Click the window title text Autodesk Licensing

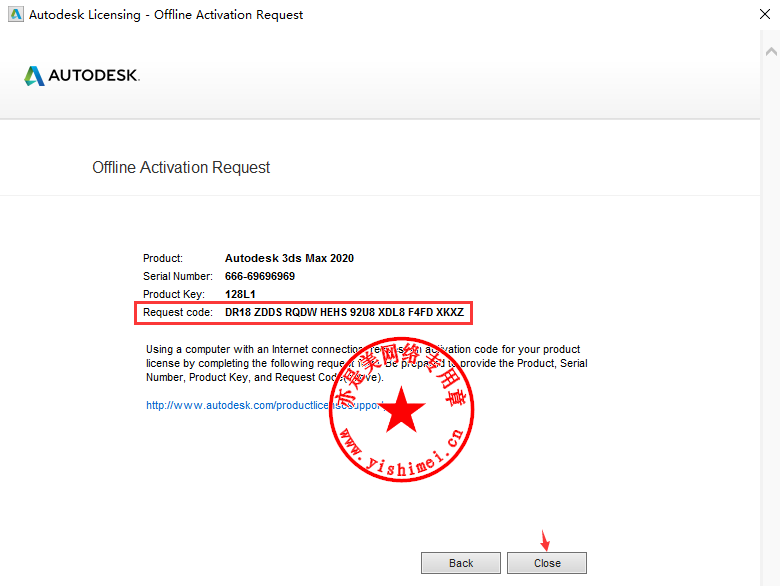(x=166, y=14)
